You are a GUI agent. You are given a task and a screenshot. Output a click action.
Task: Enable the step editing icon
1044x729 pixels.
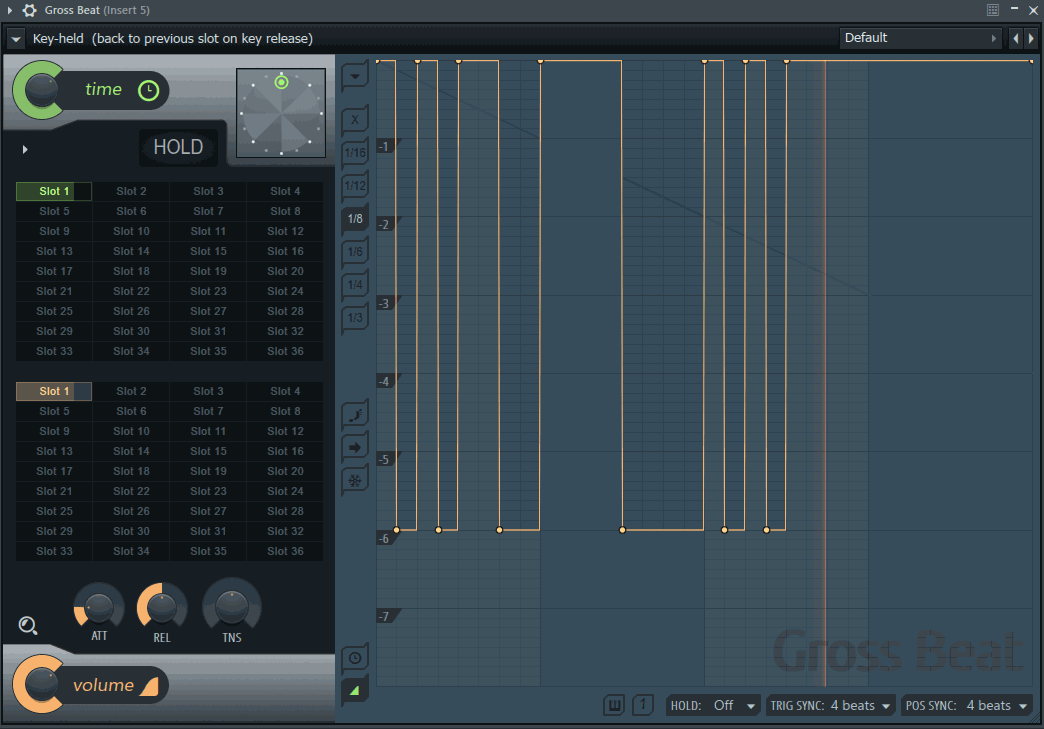tap(355, 415)
